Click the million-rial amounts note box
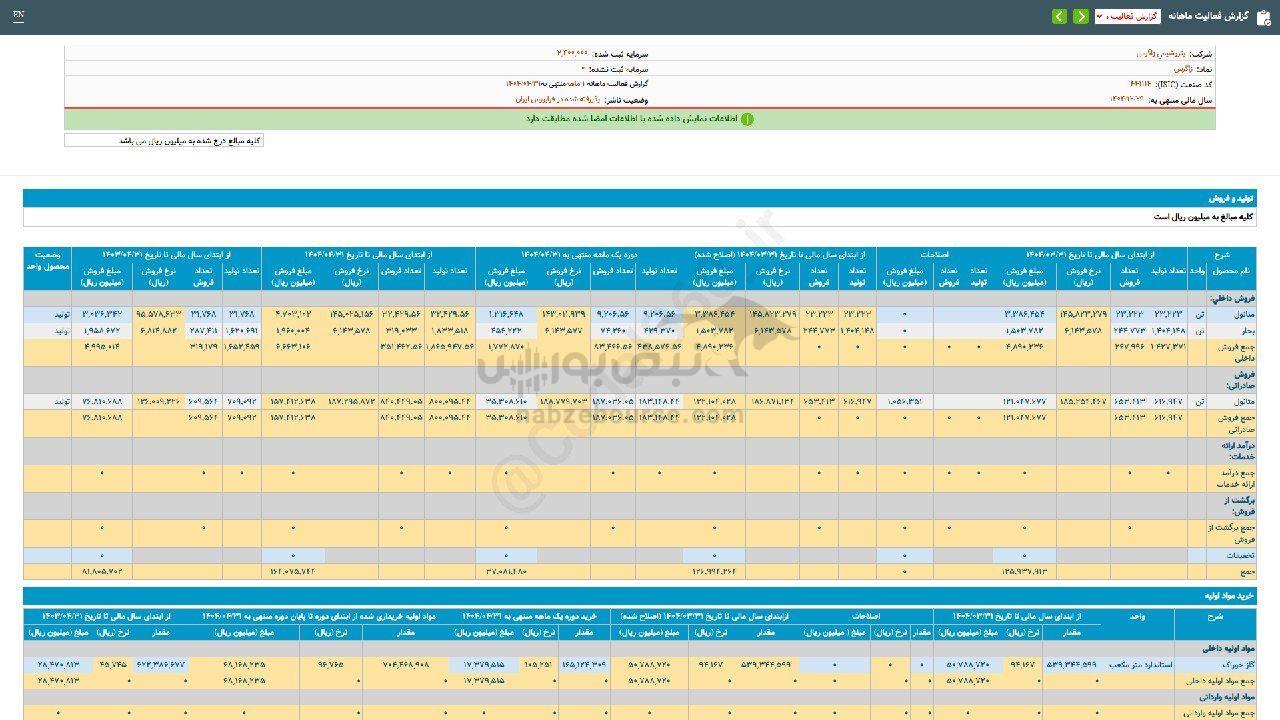Viewport: 1280px width, 720px height. click(x=164, y=141)
